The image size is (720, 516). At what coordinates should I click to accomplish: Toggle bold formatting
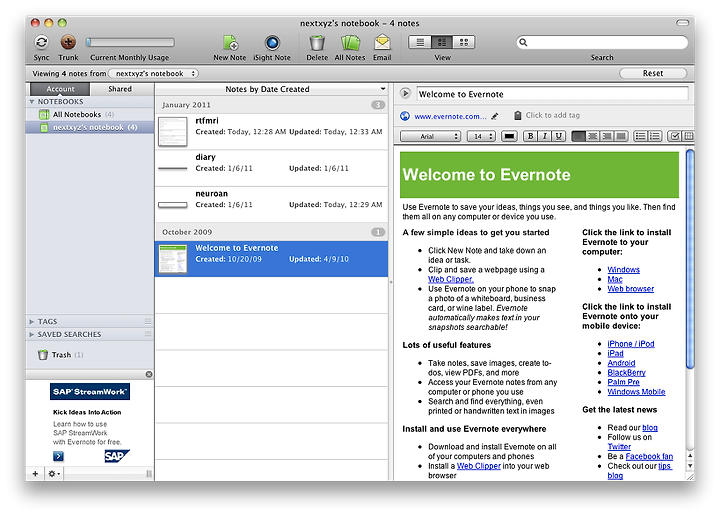pyautogui.click(x=530, y=136)
